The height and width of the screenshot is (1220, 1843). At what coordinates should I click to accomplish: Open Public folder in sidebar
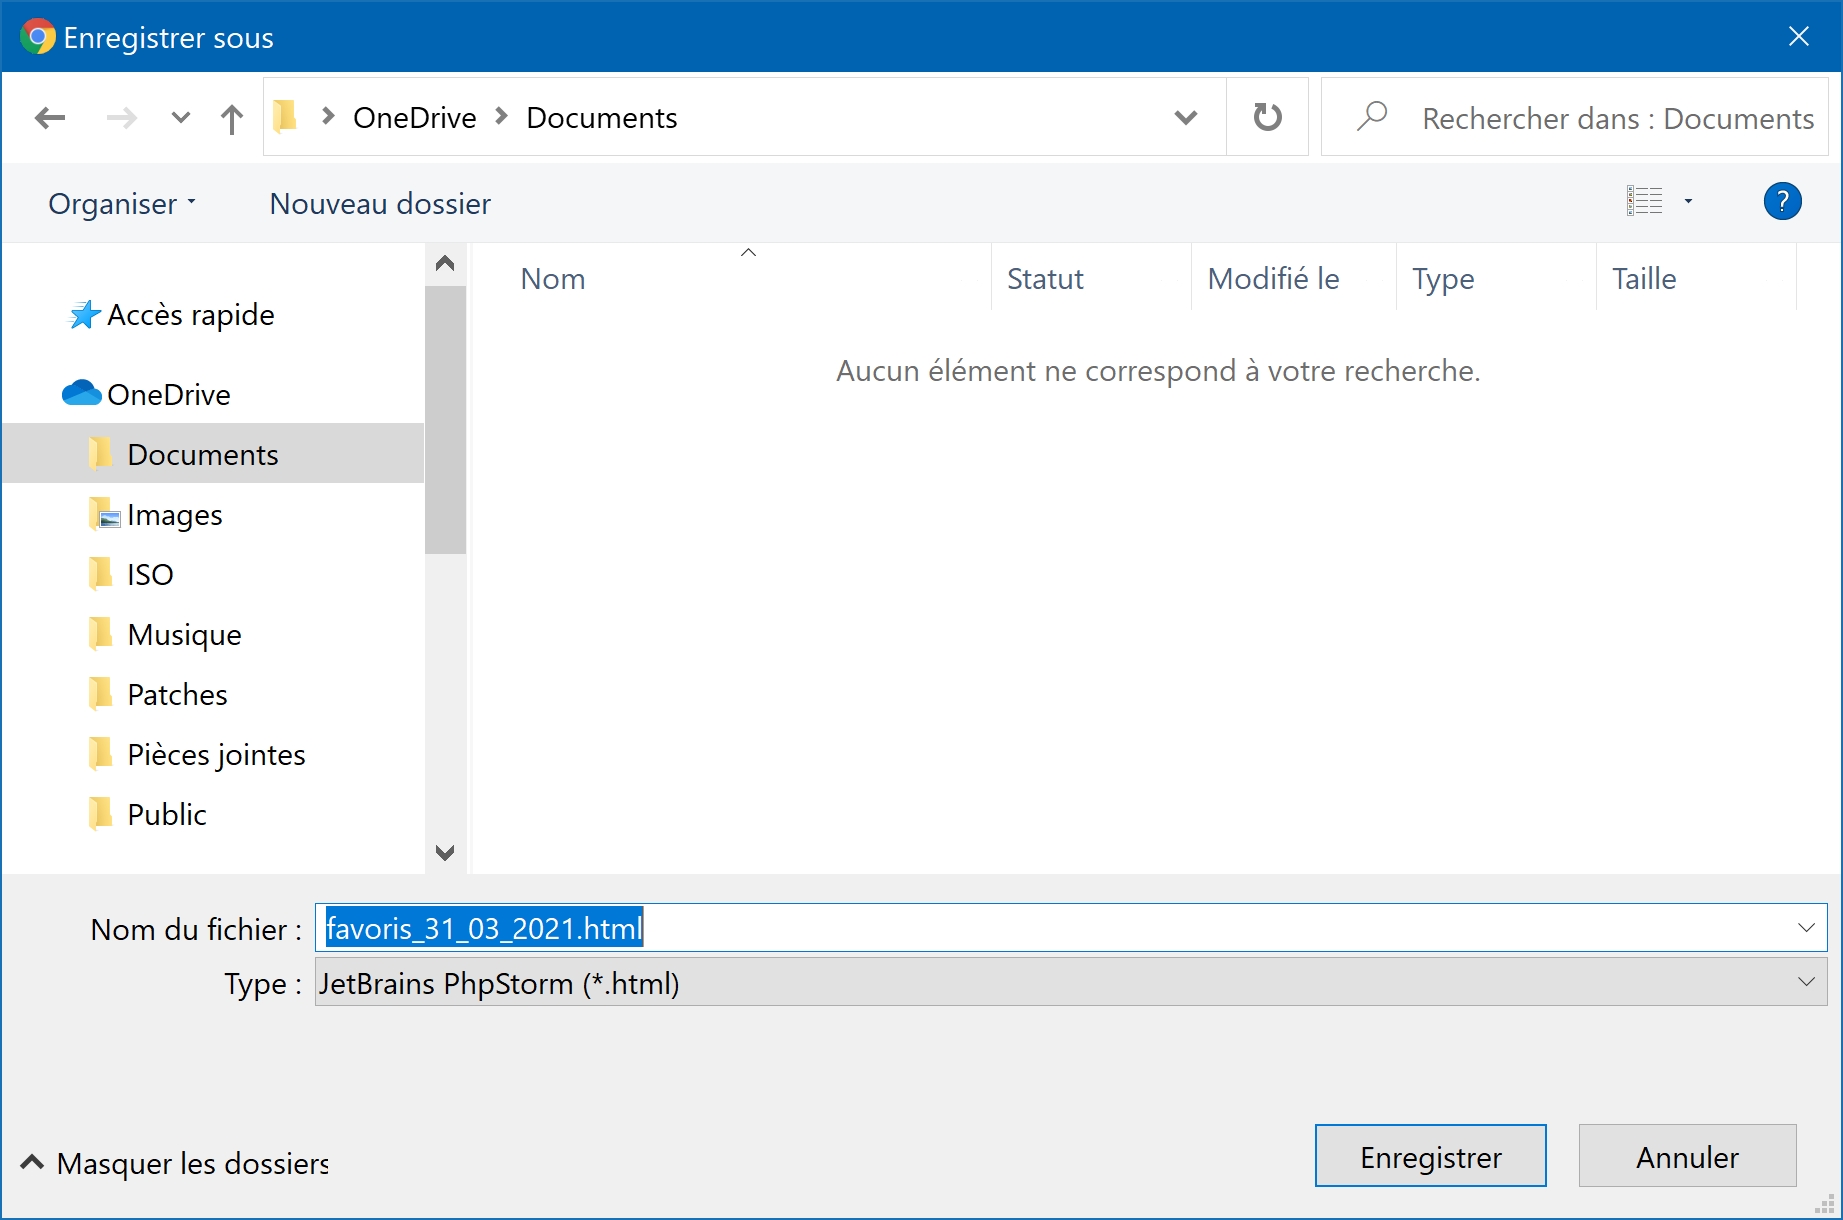(x=167, y=815)
